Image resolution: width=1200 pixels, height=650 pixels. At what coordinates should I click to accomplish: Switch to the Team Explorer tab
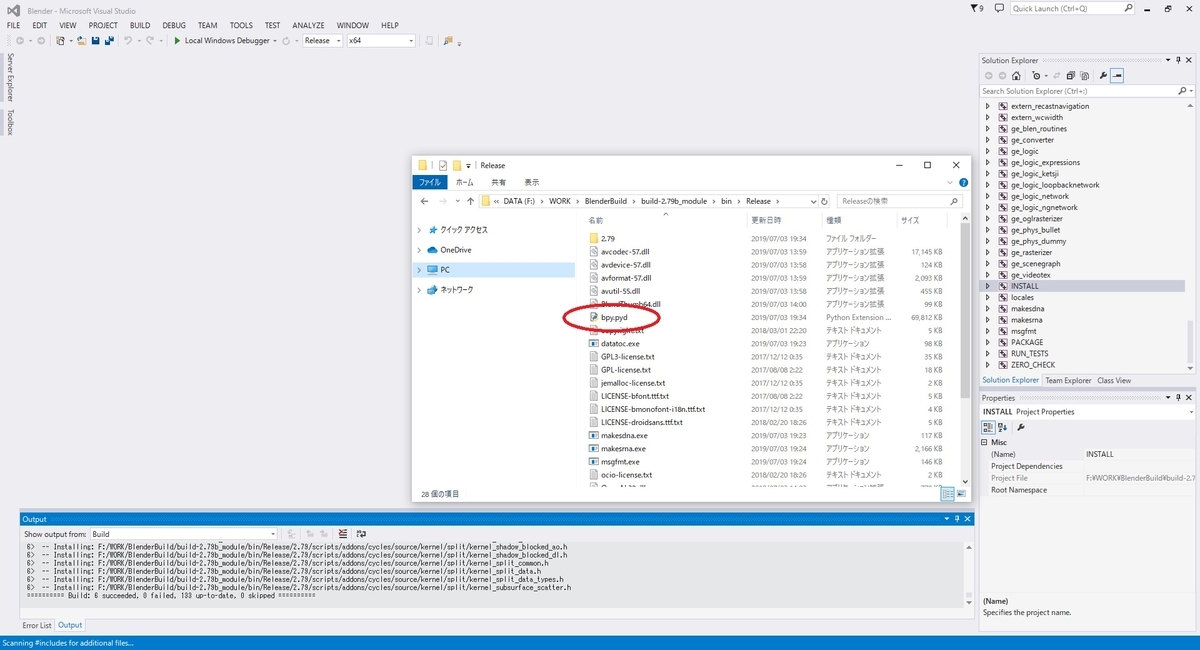pos(1068,380)
